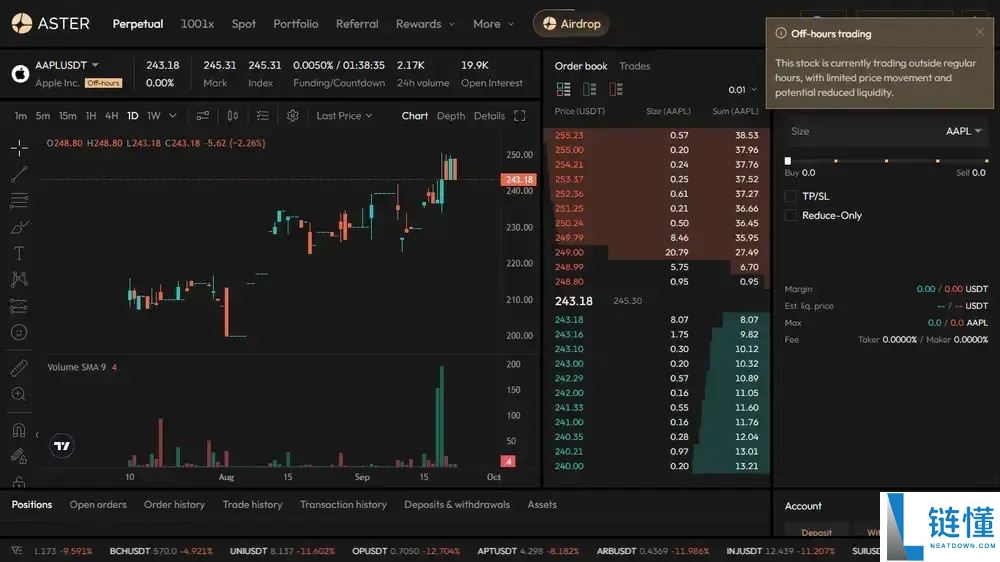Select the 4H timeframe
The width and height of the screenshot is (1000, 562).
(112, 115)
